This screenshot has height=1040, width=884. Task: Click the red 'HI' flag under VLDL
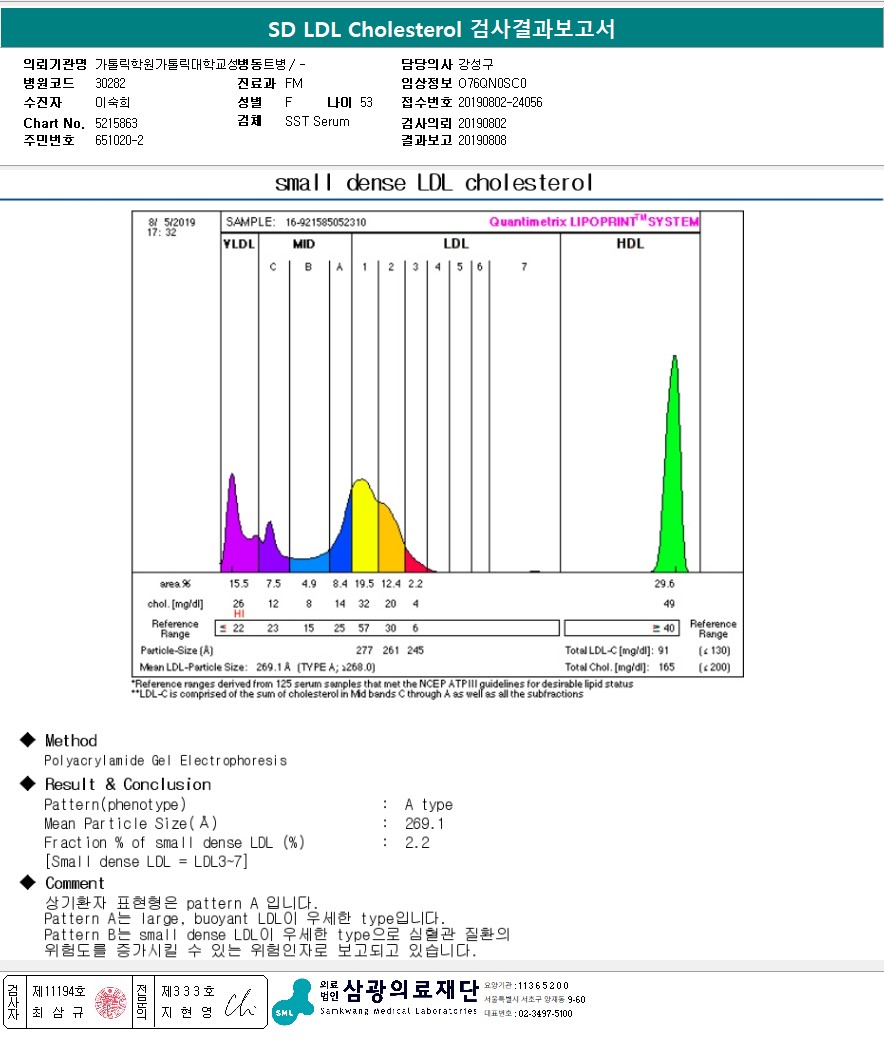coord(239,614)
